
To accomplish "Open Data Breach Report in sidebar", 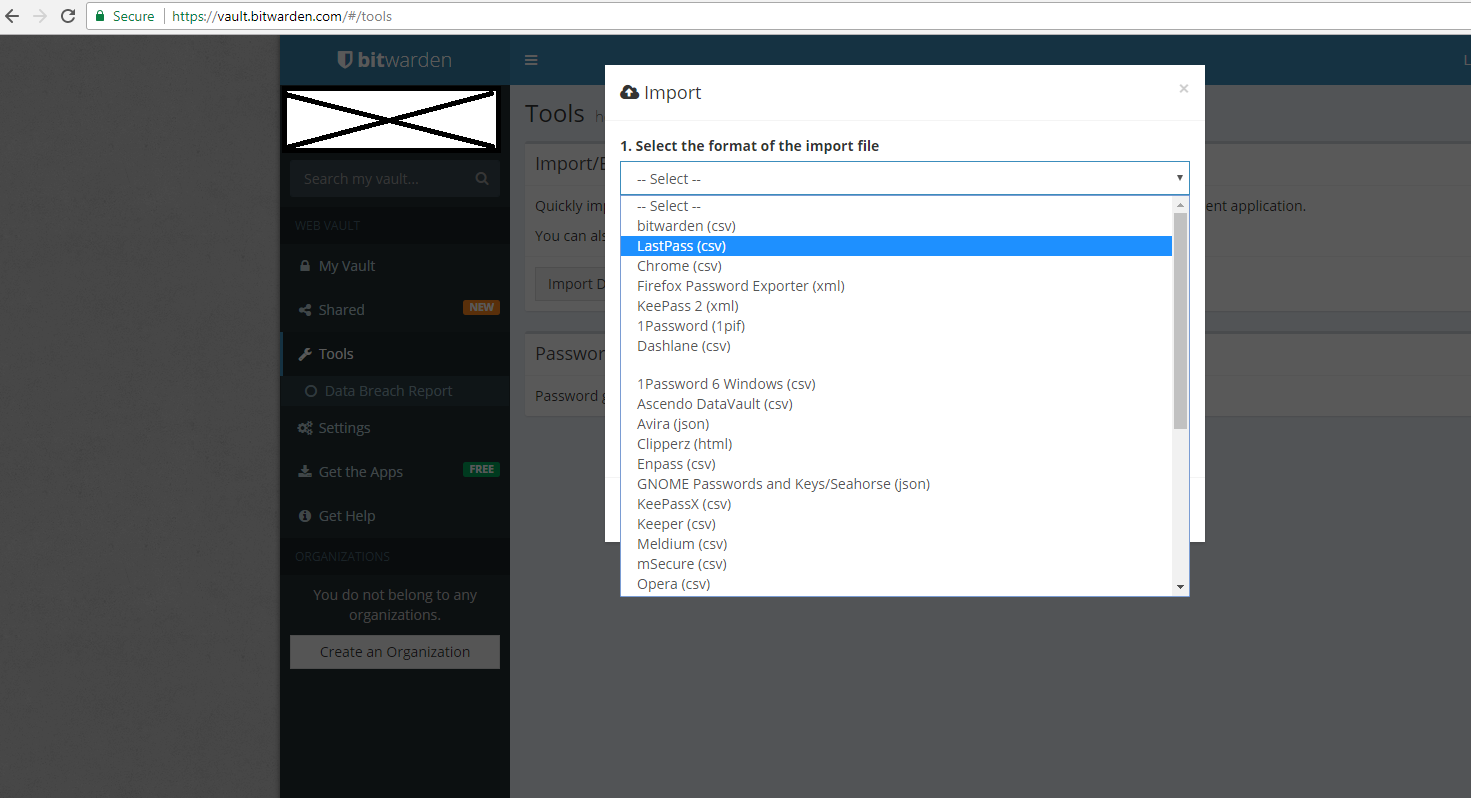I will point(395,391).
